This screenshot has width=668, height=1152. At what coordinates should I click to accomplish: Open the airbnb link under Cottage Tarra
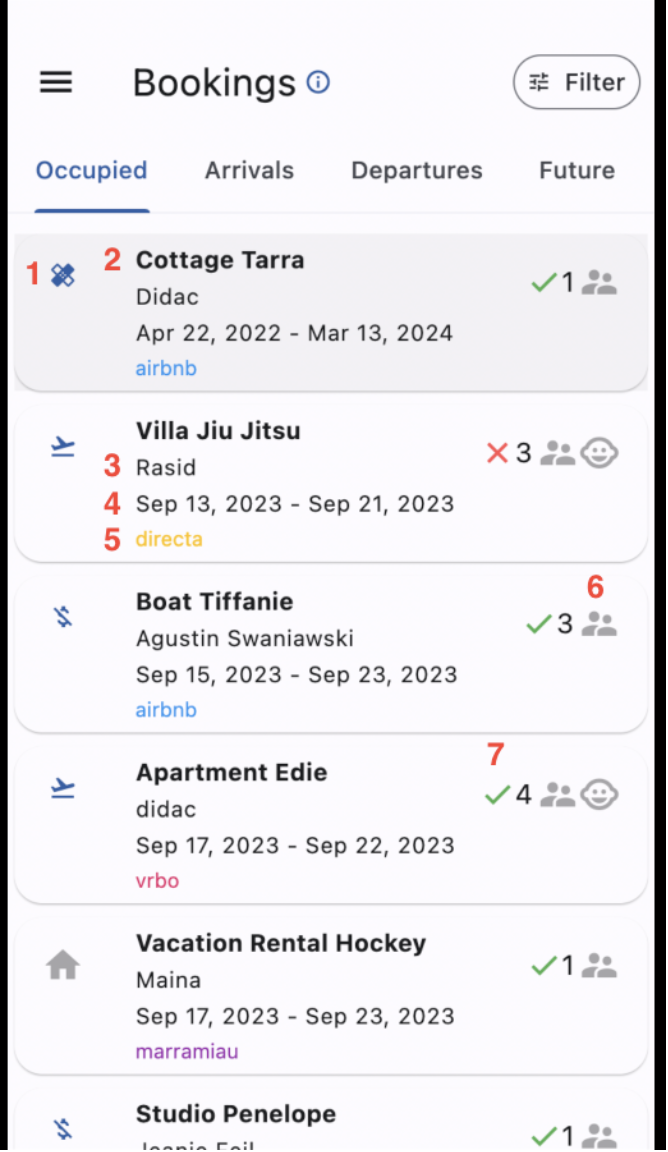point(166,368)
